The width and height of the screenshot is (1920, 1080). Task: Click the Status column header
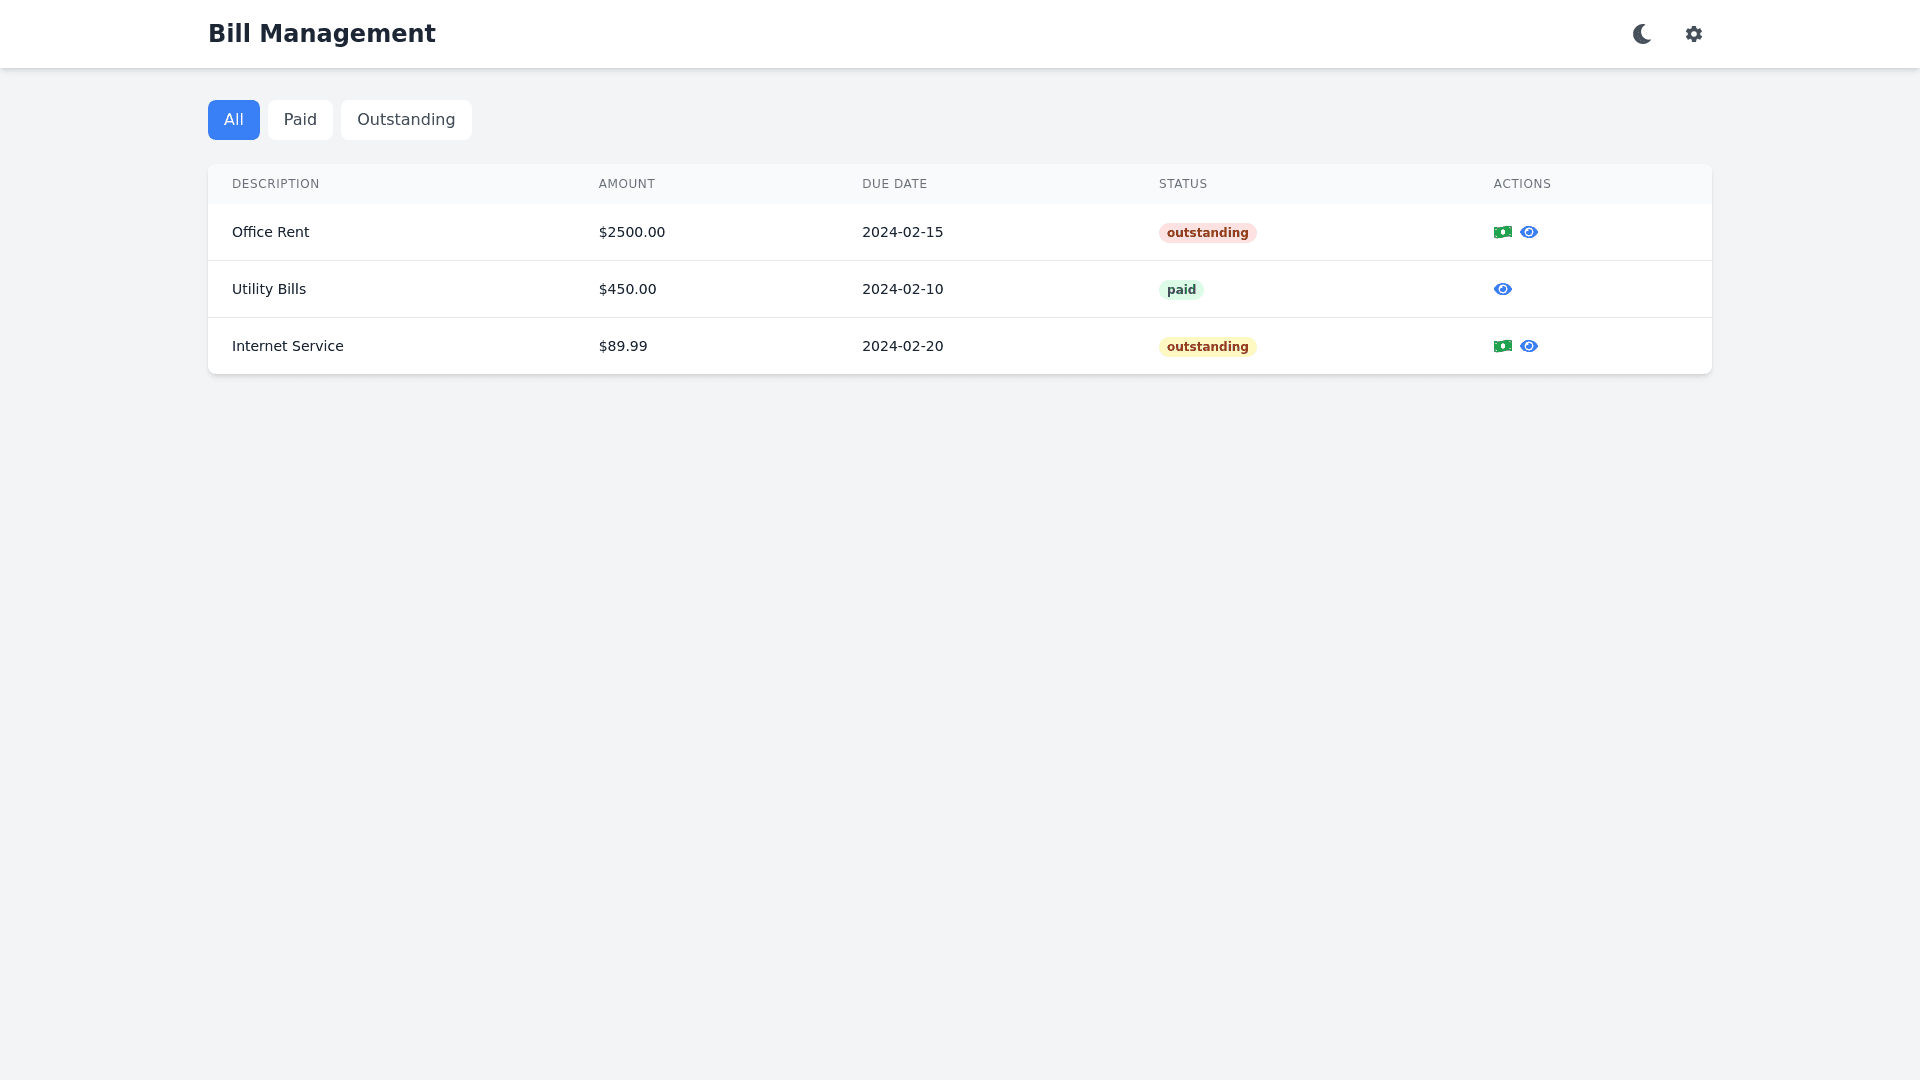pyautogui.click(x=1182, y=184)
